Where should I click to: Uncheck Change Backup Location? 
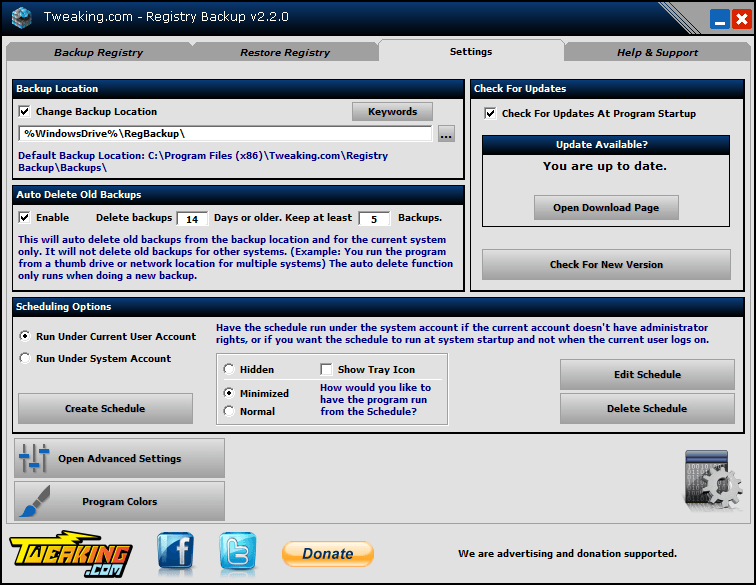25,111
